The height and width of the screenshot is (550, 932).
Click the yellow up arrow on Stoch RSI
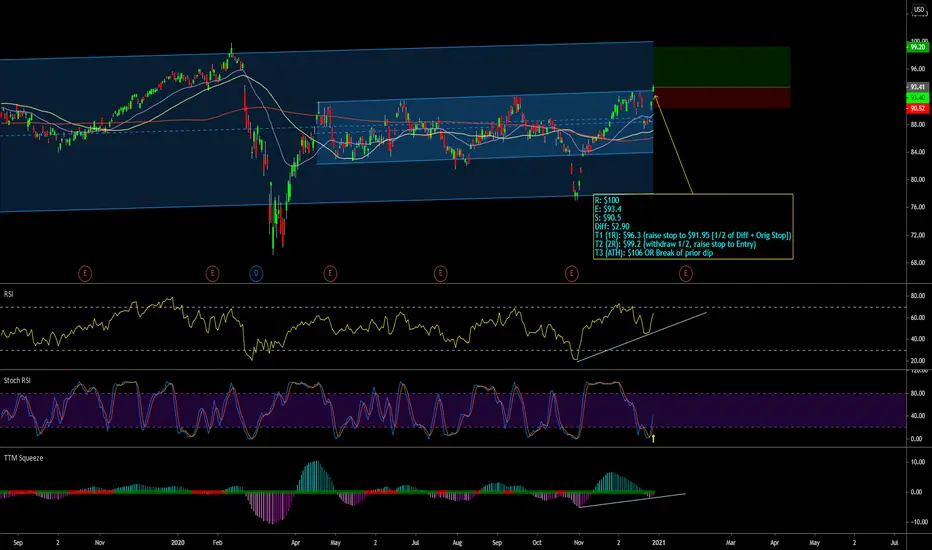pyautogui.click(x=653, y=439)
